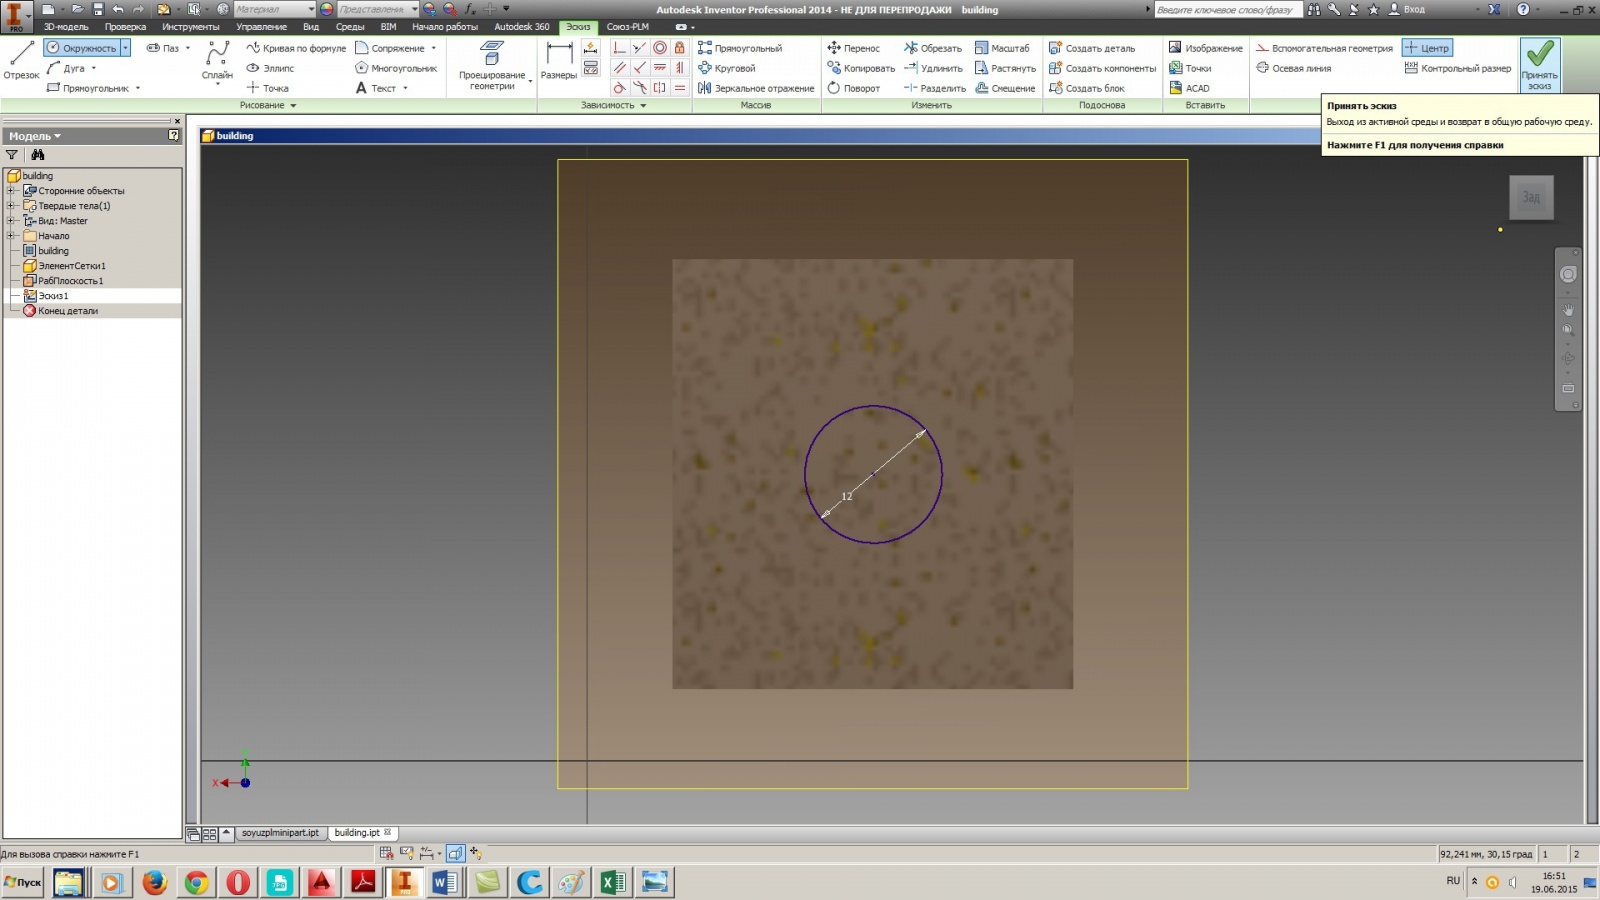Image resolution: width=1600 pixels, height=900 pixels.
Task: Toggle Контрольный размер driven dimension
Action: 1458,68
